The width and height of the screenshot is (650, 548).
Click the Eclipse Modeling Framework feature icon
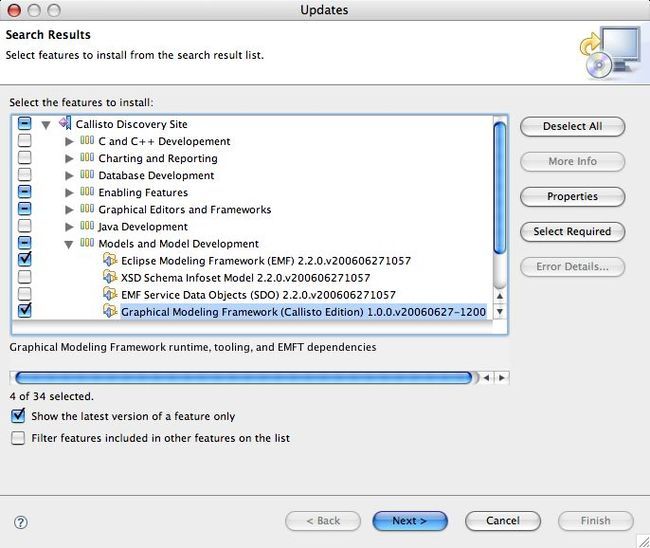(110, 260)
